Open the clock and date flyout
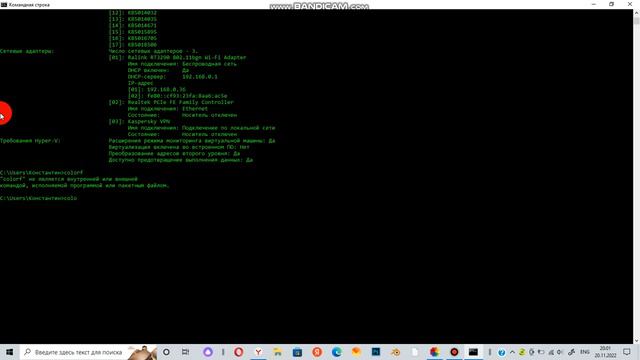Image resolution: width=640 pixels, height=360 pixels. tap(605, 352)
